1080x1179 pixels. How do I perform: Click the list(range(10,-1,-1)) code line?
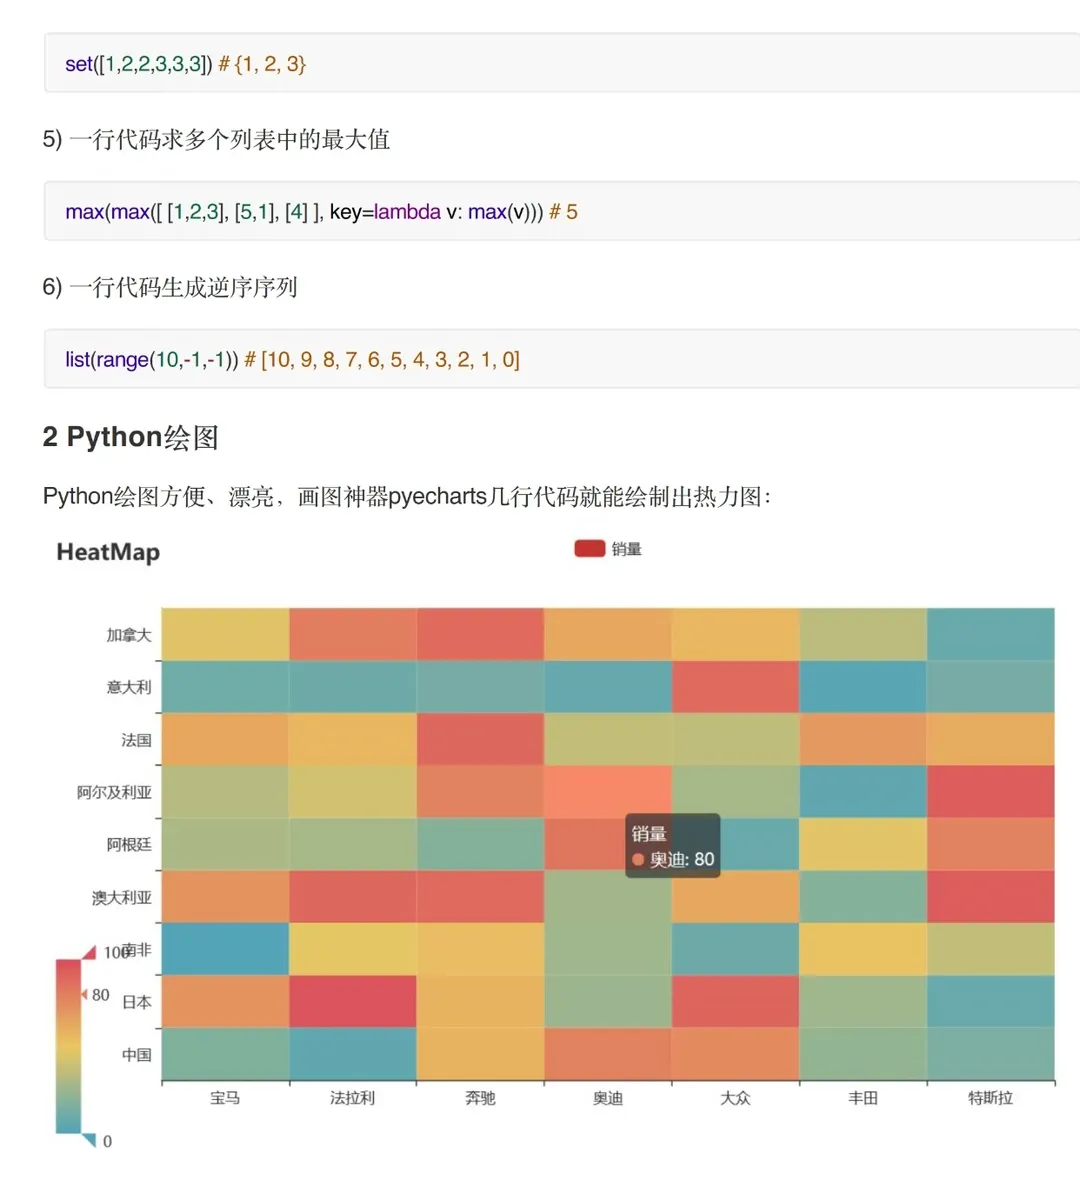click(x=292, y=359)
